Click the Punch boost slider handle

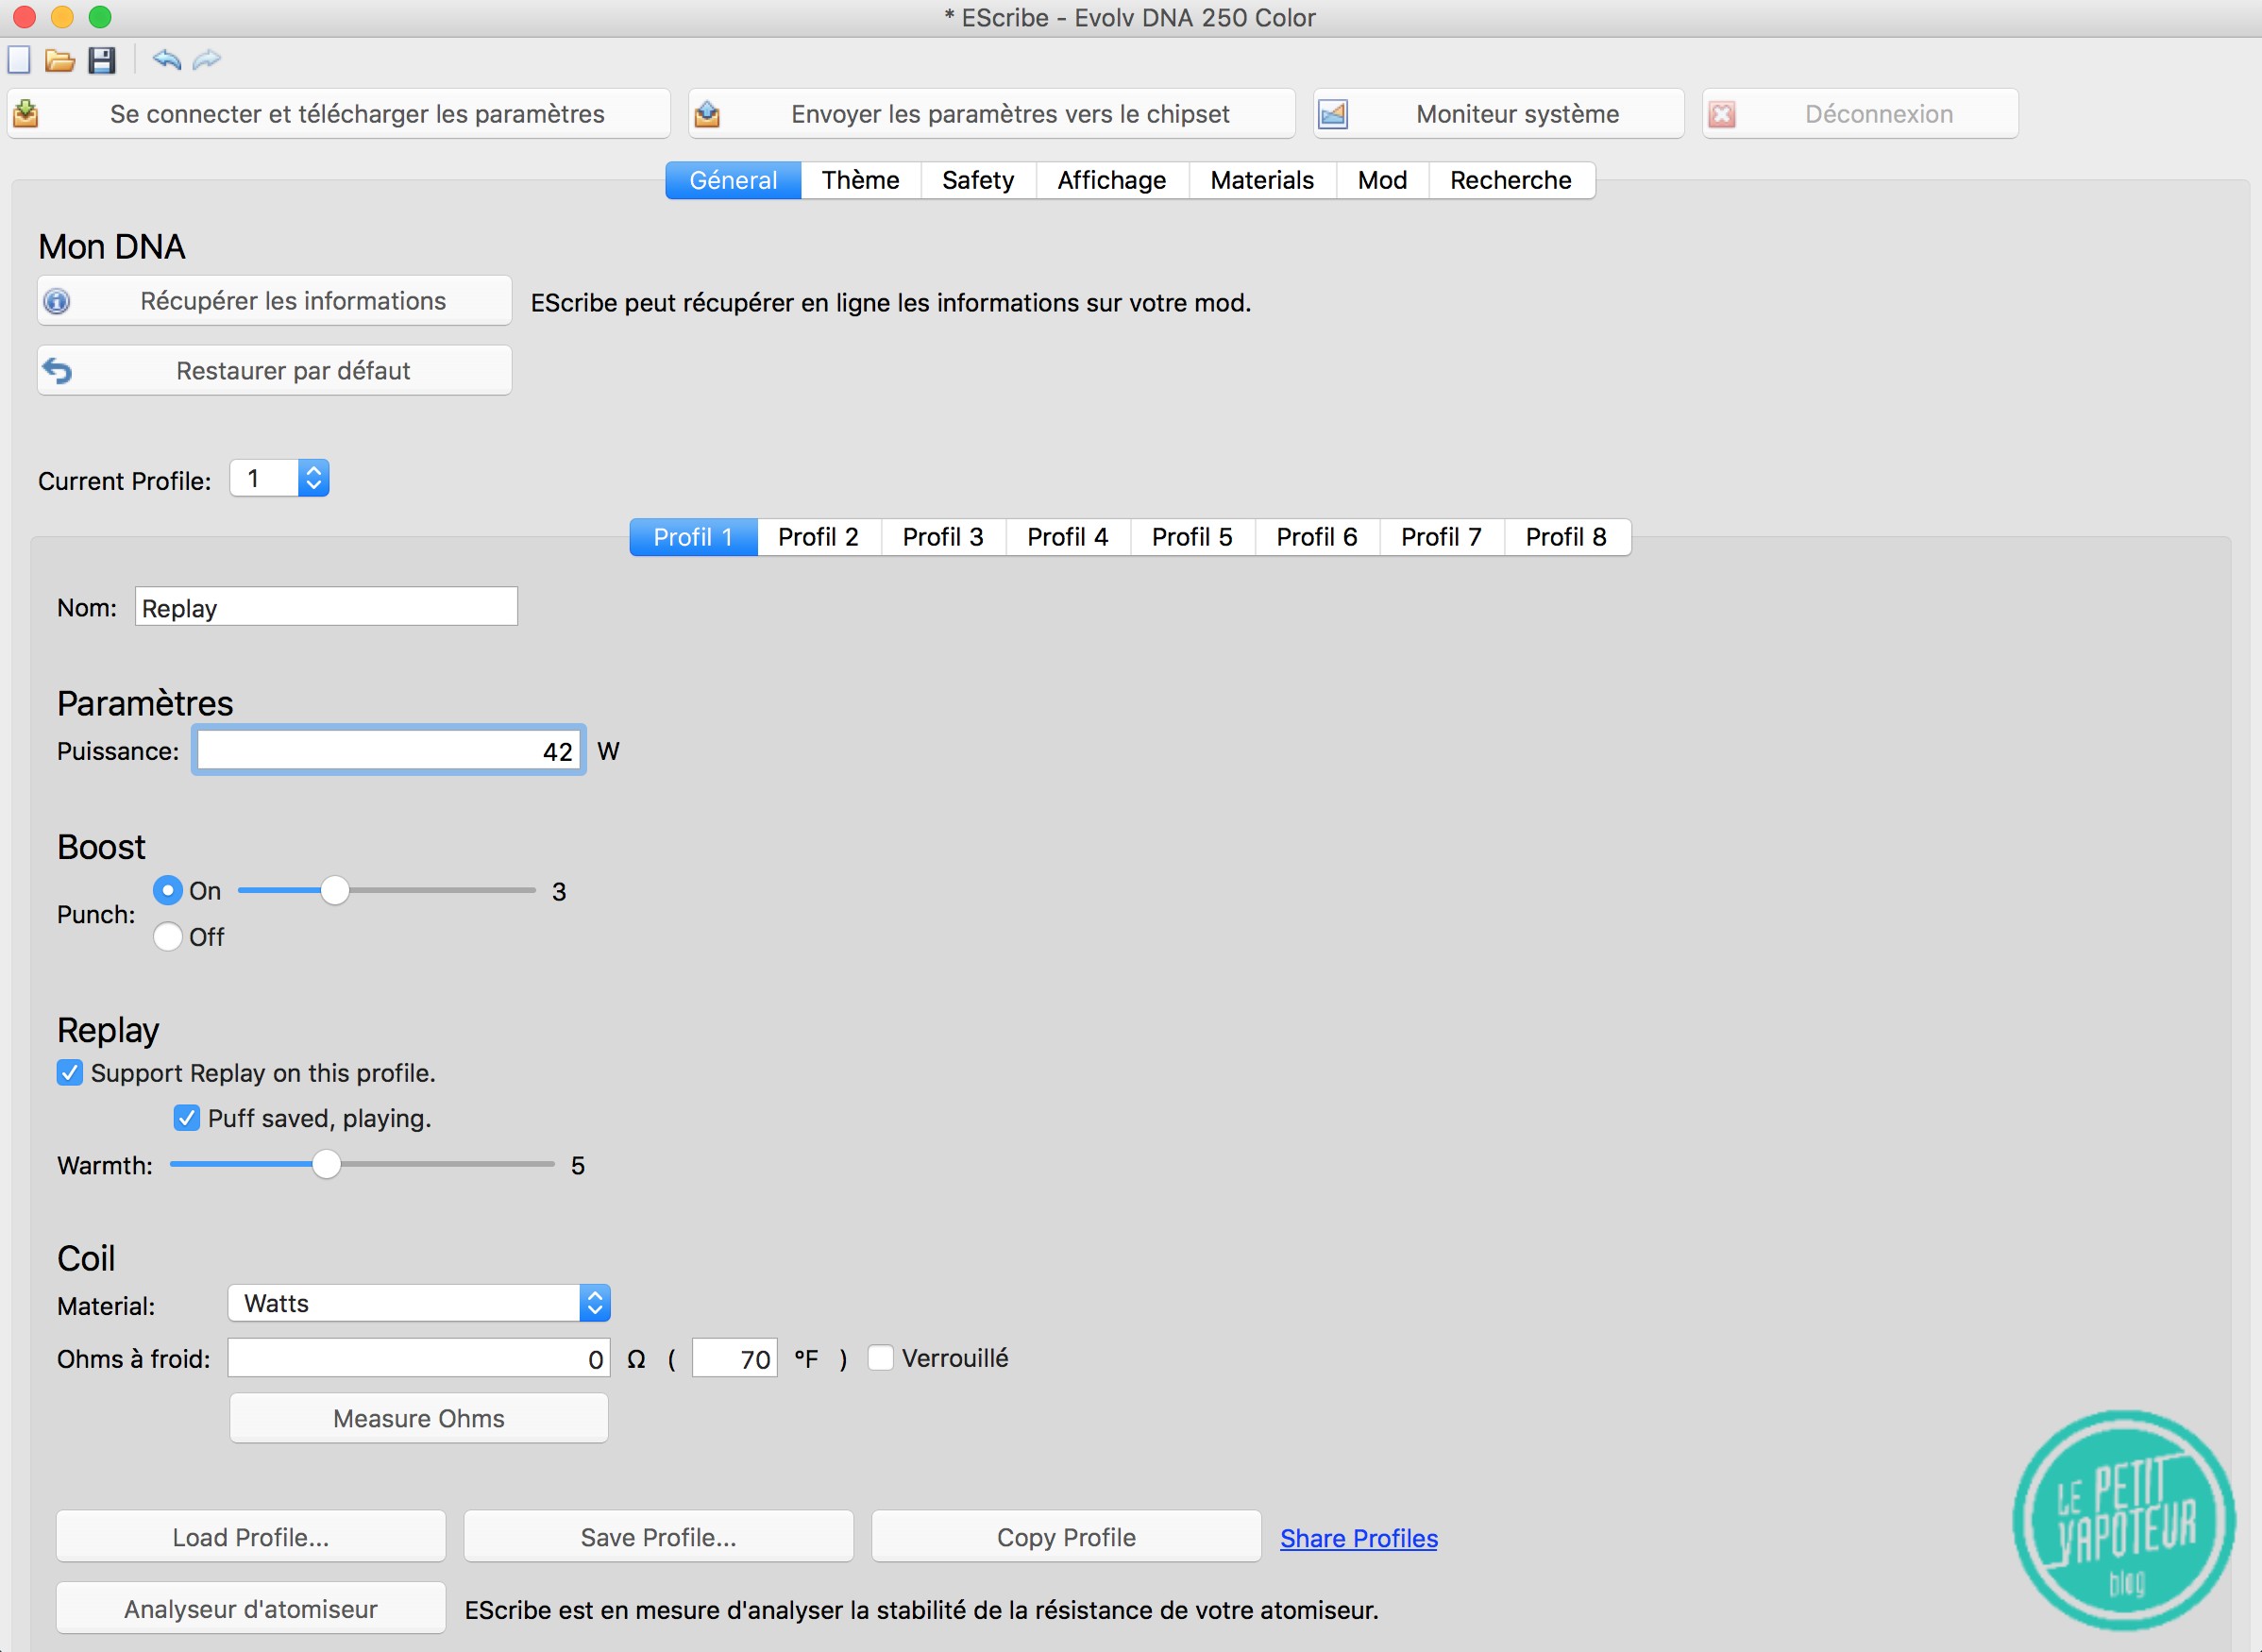pyautogui.click(x=335, y=890)
